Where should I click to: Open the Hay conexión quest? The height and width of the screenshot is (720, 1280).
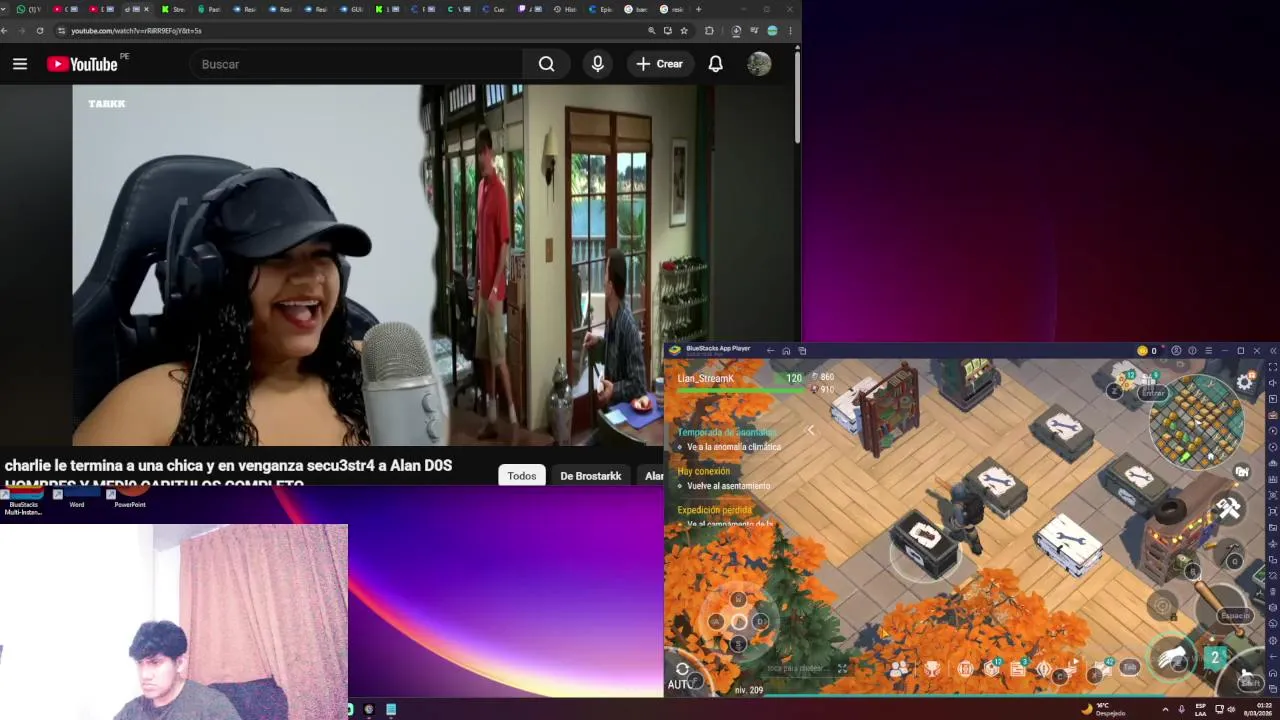pyautogui.click(x=704, y=471)
